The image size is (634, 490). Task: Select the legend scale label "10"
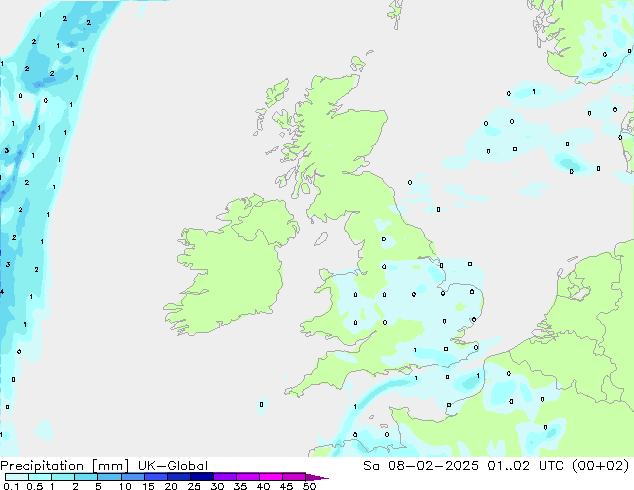pos(125,486)
